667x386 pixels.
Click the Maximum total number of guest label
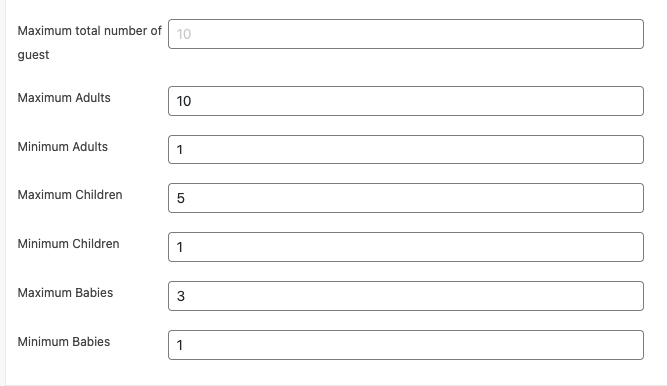(x=89, y=43)
